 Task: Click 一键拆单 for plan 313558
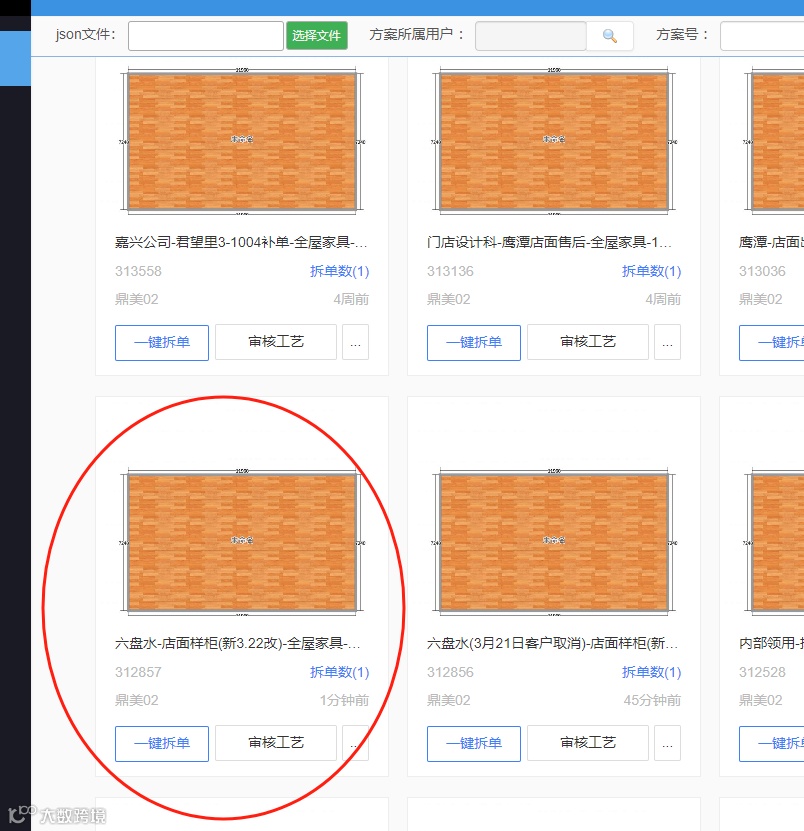[162, 342]
